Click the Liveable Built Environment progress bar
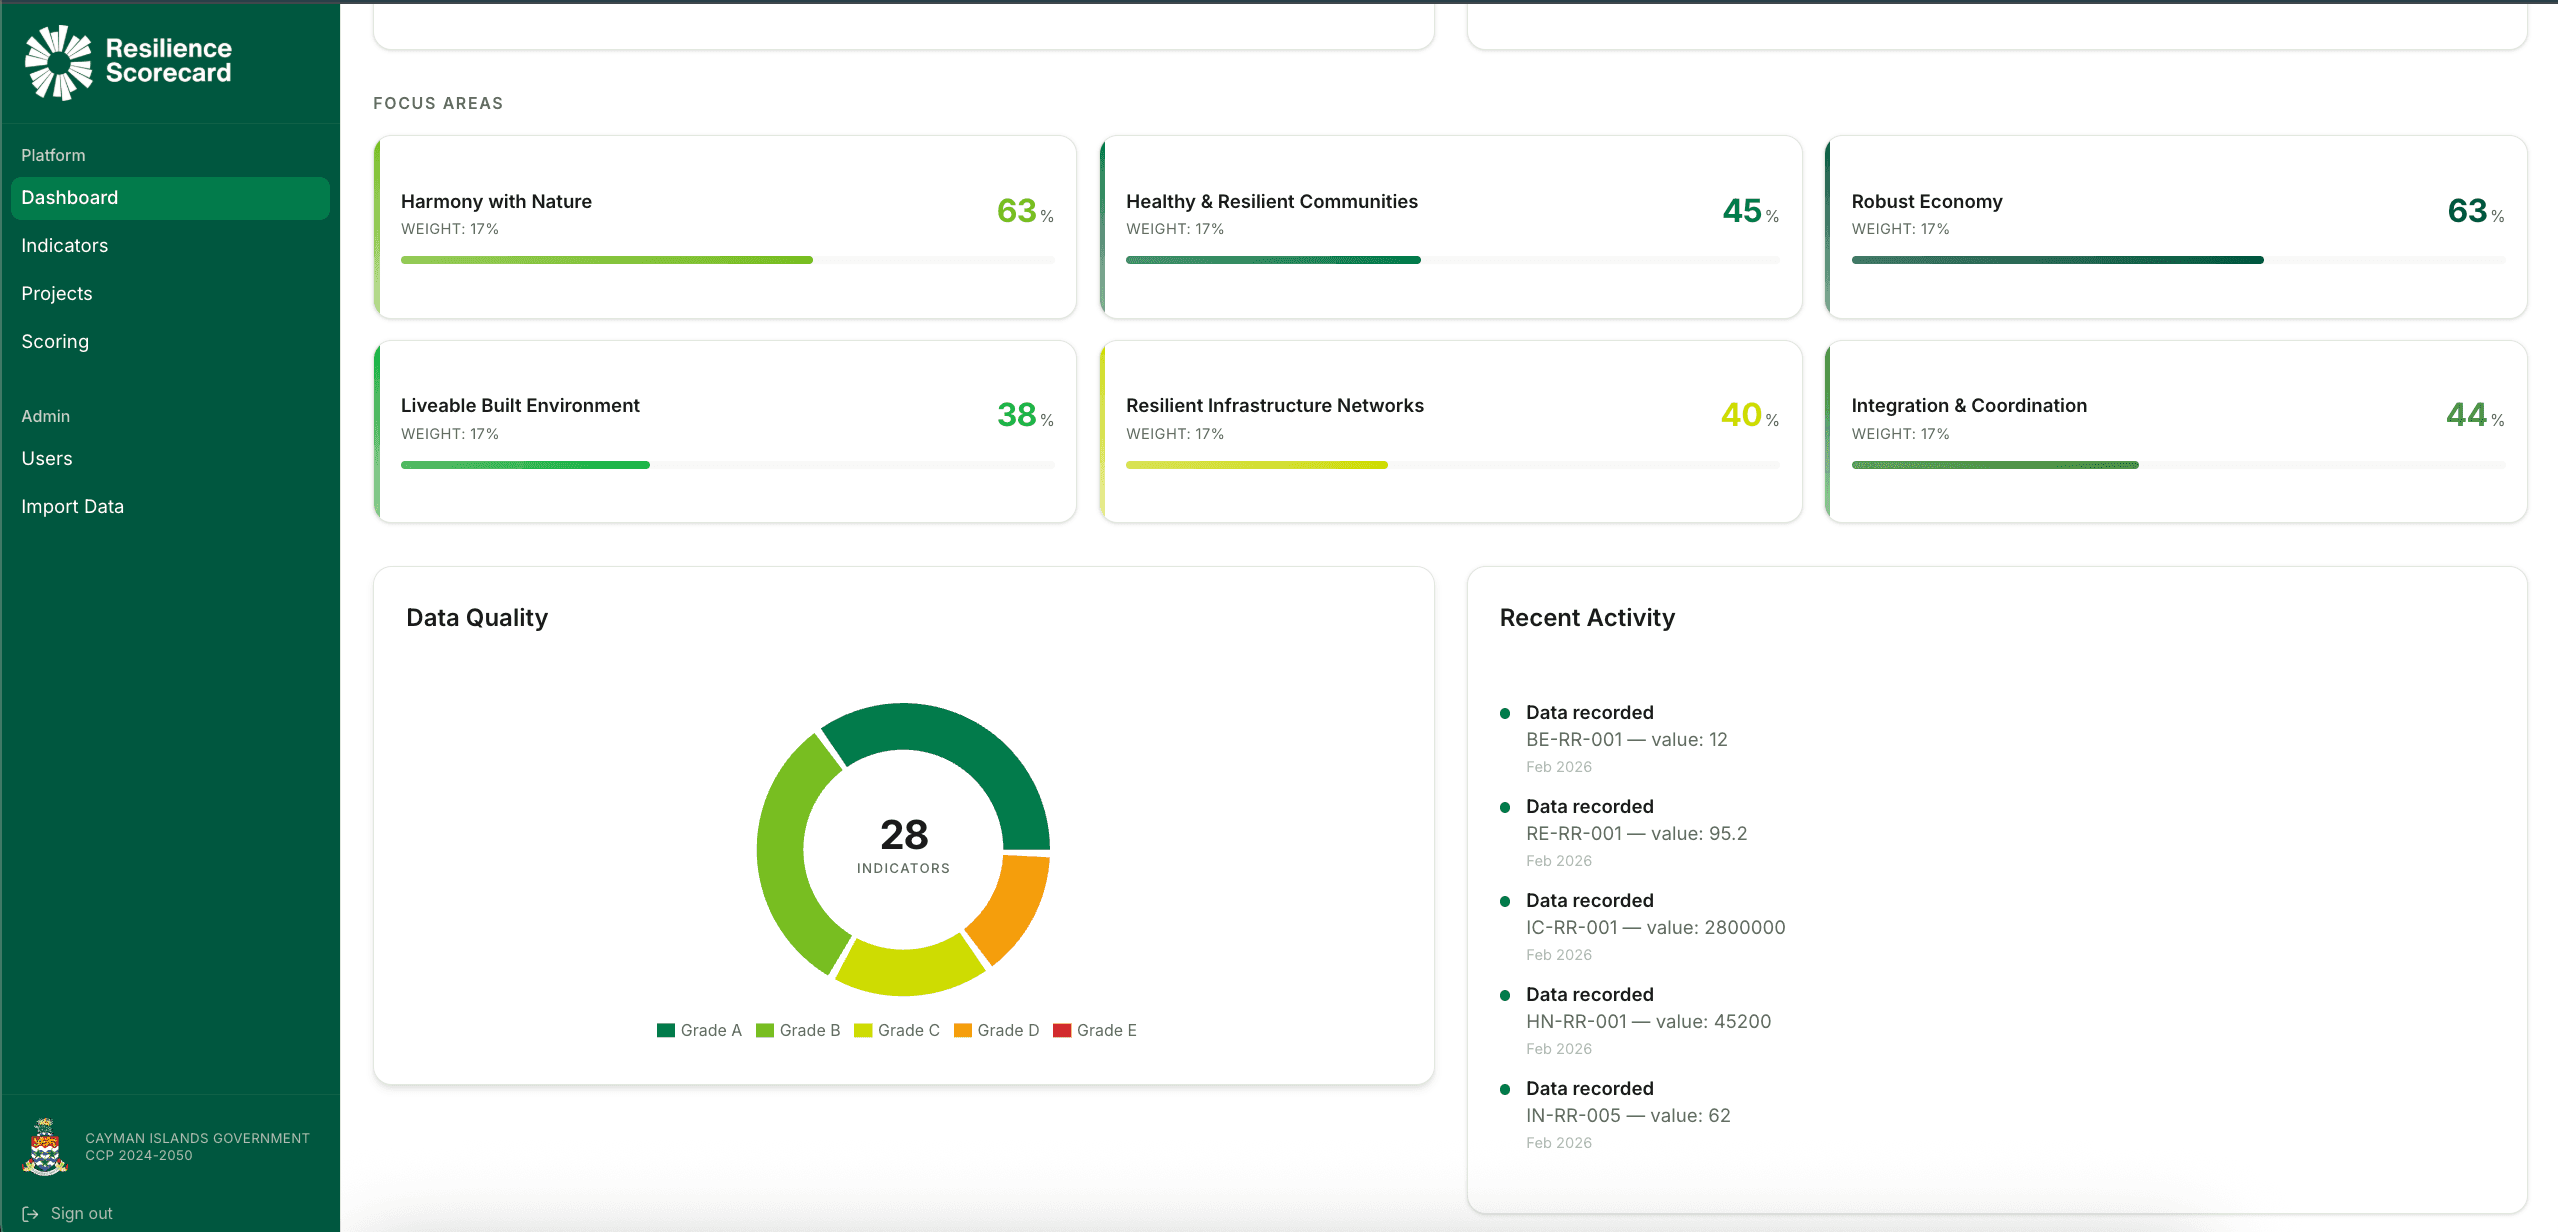 click(x=727, y=464)
